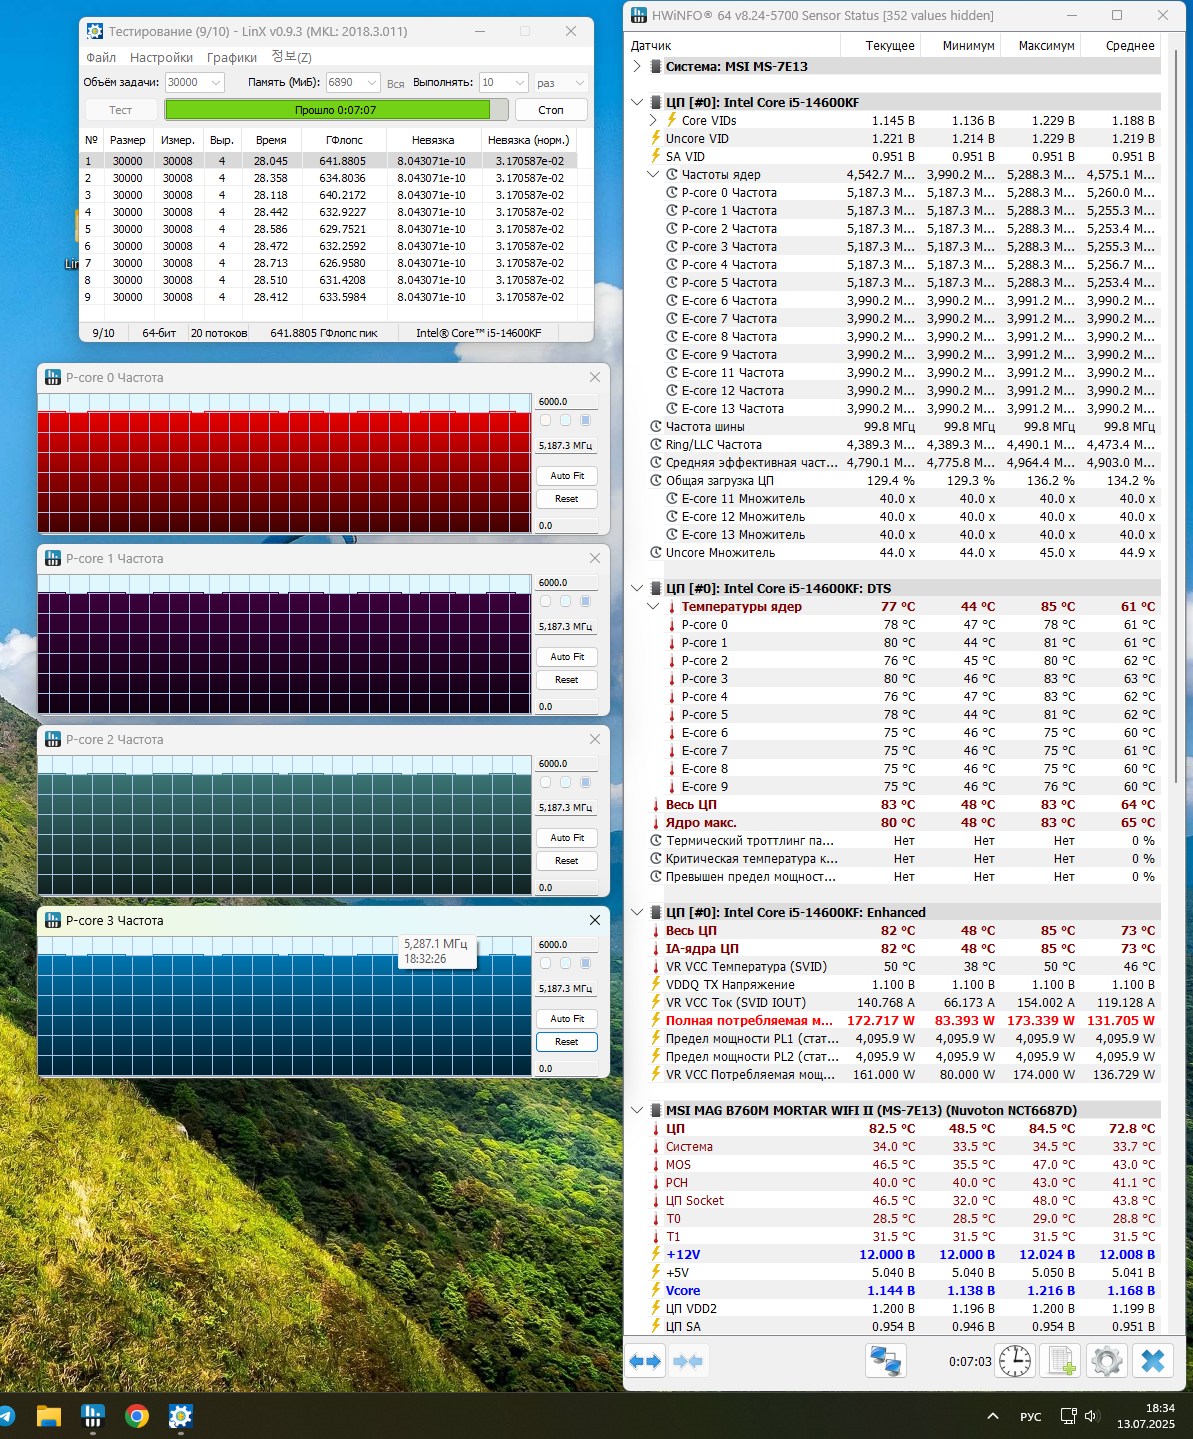
Task: Click Auto Fit in P-core 0 Частота window
Action: point(567,476)
